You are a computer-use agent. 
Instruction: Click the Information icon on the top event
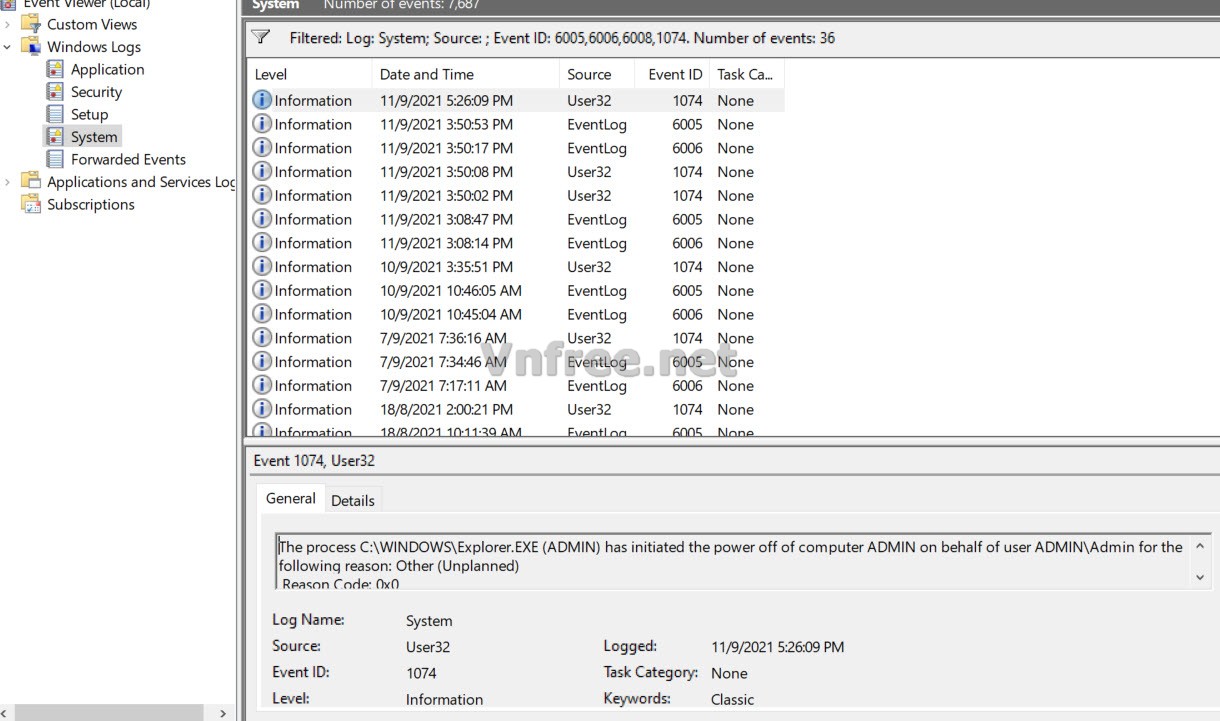point(261,100)
